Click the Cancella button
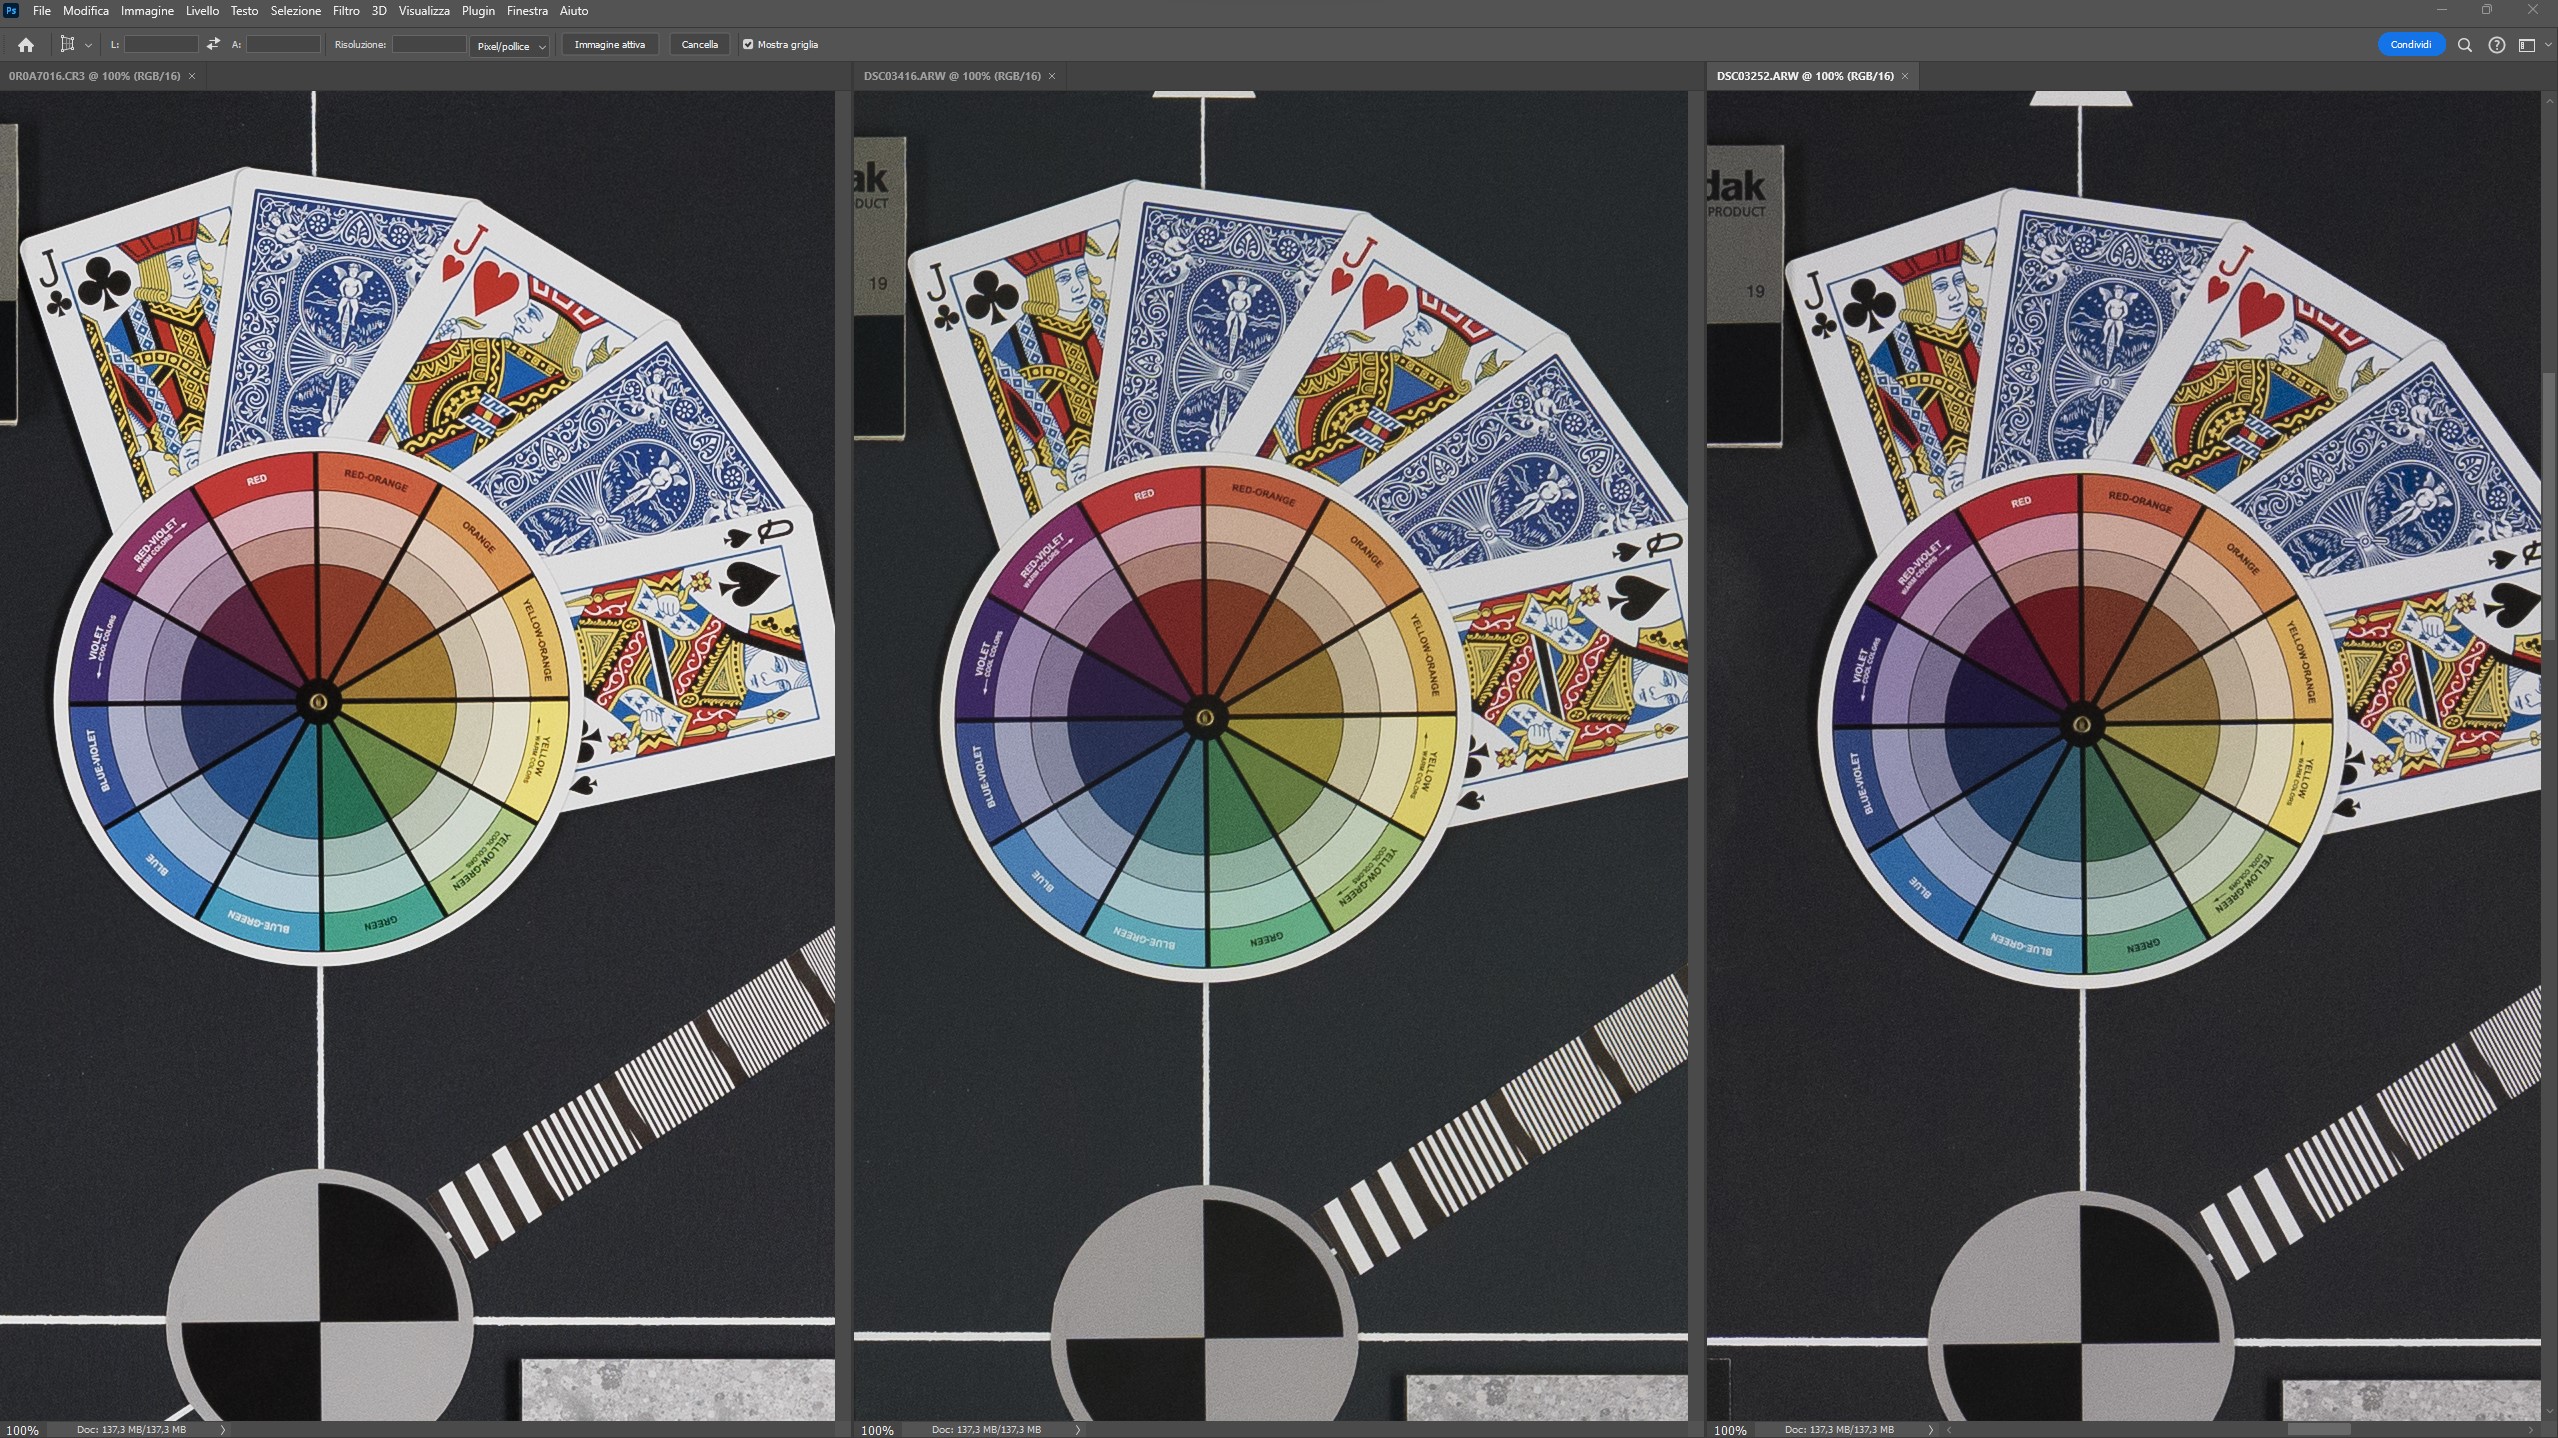Screen dimensions: 2558x1438 click(x=699, y=44)
